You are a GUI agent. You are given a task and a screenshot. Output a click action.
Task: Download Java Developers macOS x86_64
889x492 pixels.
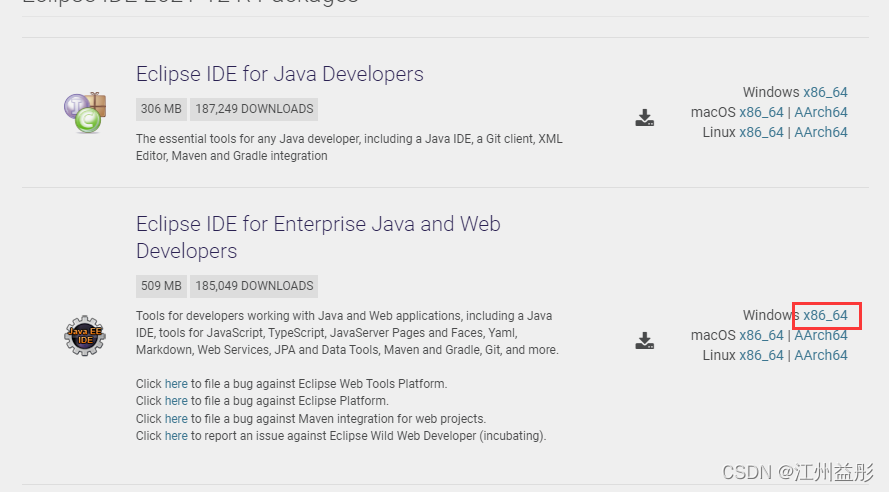761,112
